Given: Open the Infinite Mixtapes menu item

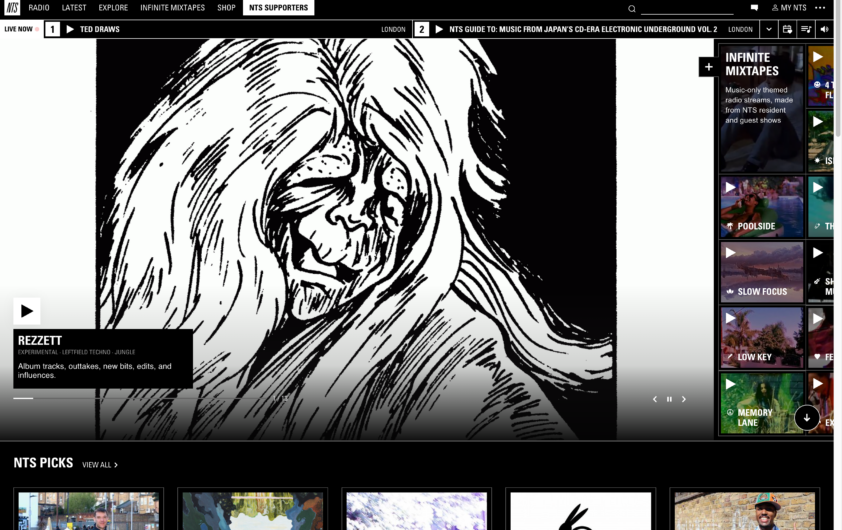Looking at the screenshot, I should 172,8.
